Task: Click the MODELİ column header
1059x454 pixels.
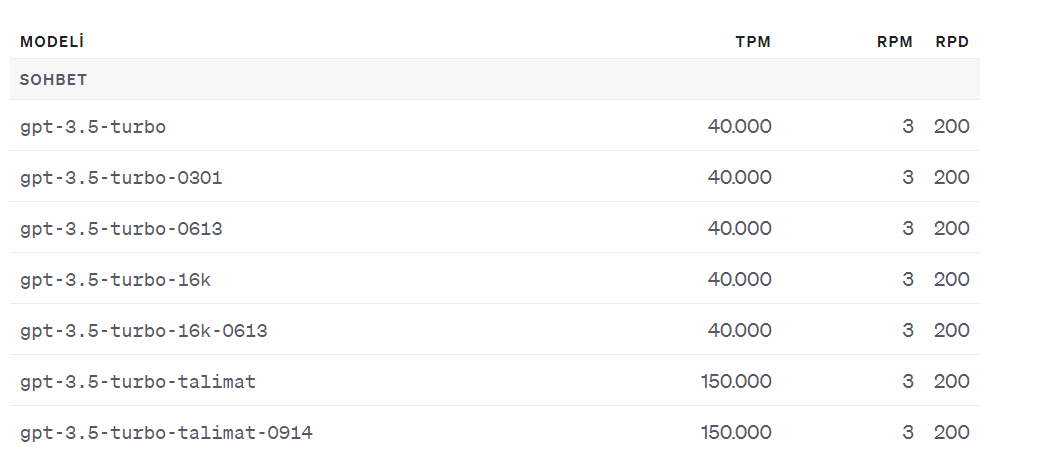Action: (52, 42)
